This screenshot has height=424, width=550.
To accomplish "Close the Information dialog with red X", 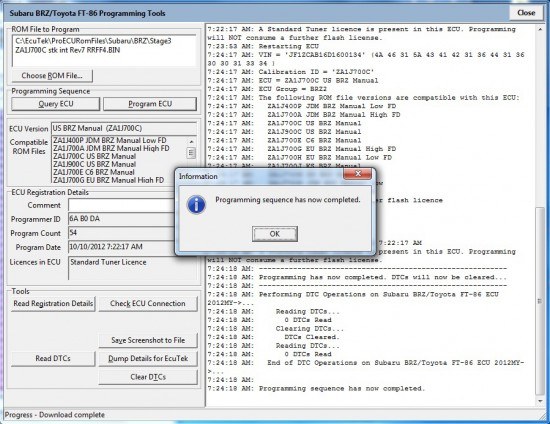I will [357, 174].
